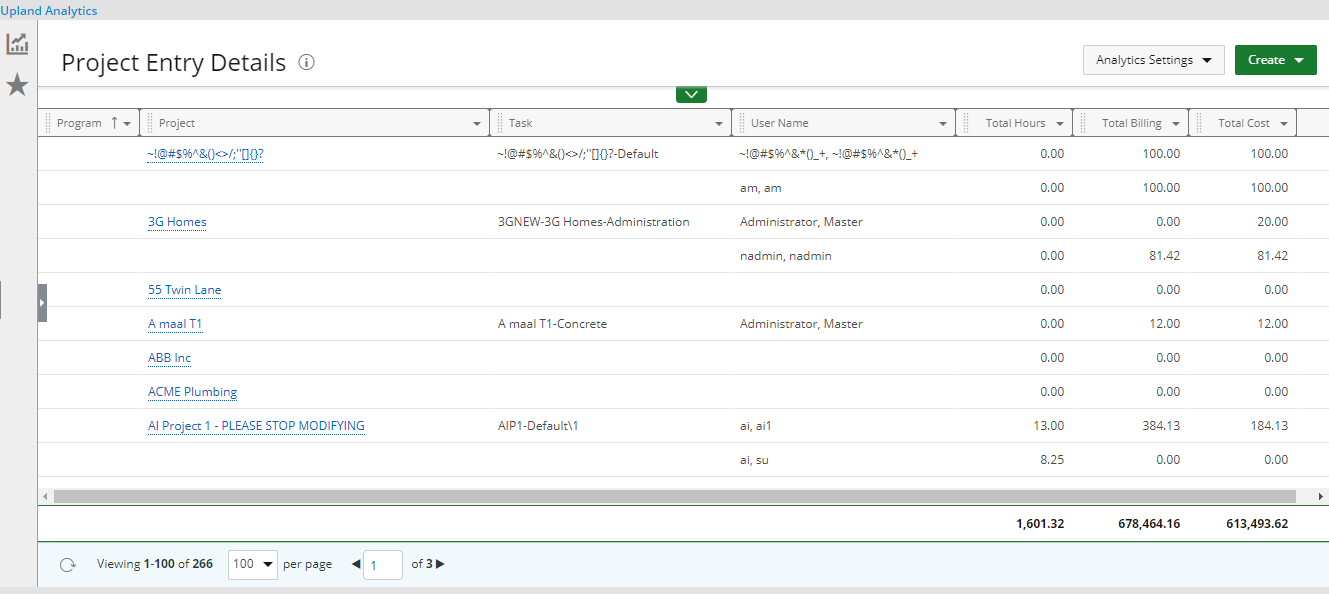
Task: Expand the green filter chevron panel
Action: pyautogui.click(x=691, y=94)
